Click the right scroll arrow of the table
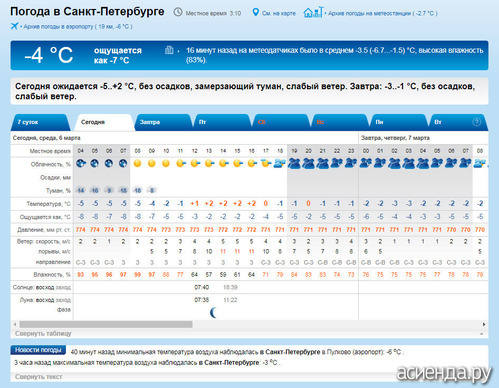Viewport: 499px width, 388px height. 484,324
